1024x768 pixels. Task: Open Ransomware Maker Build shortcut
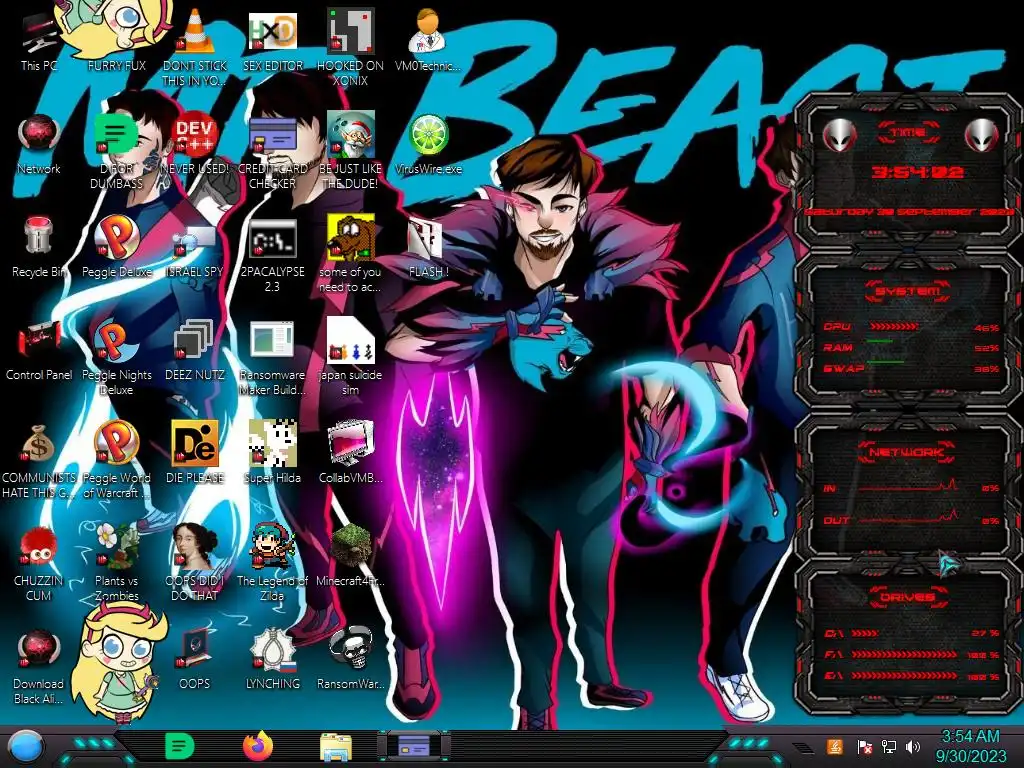click(x=273, y=357)
